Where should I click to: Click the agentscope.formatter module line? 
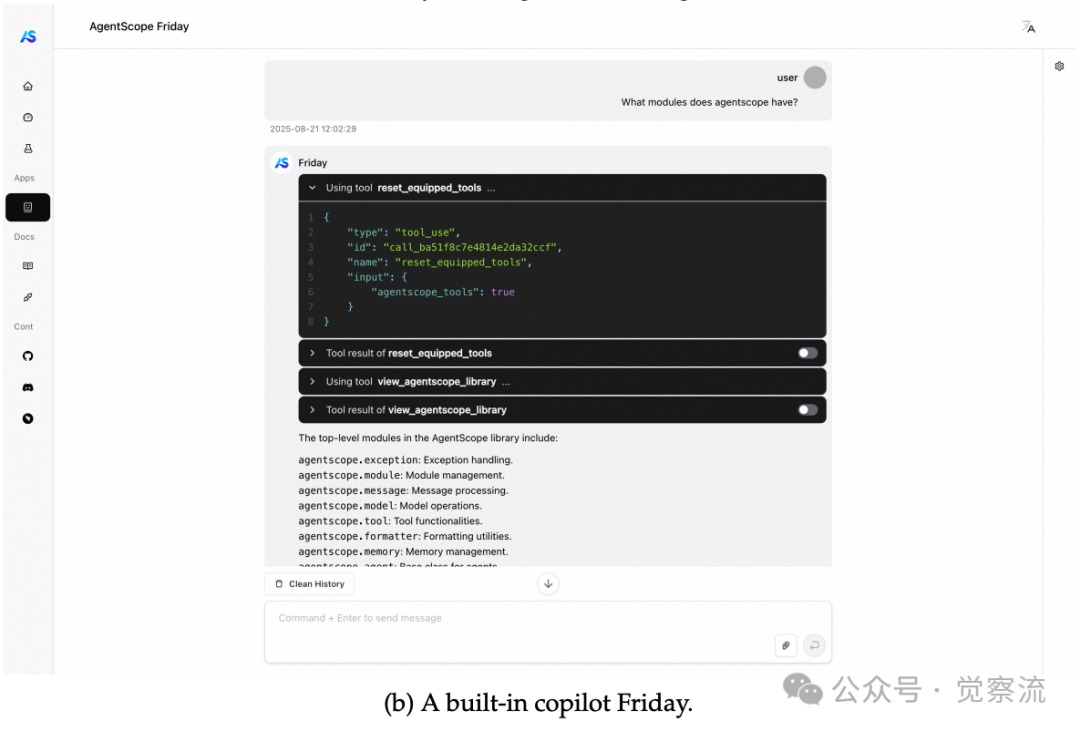[x=405, y=536]
